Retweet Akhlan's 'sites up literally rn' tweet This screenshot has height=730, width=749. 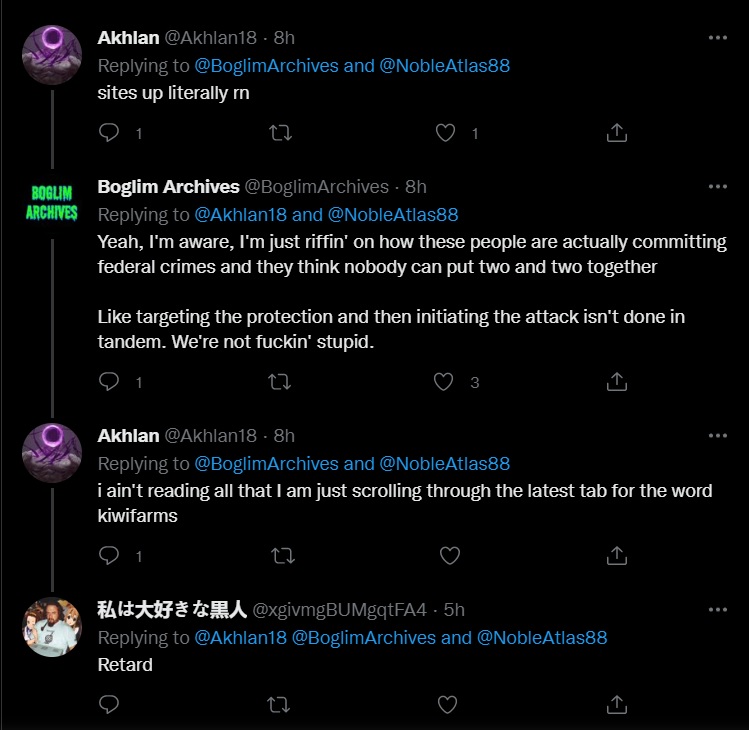coord(281,132)
